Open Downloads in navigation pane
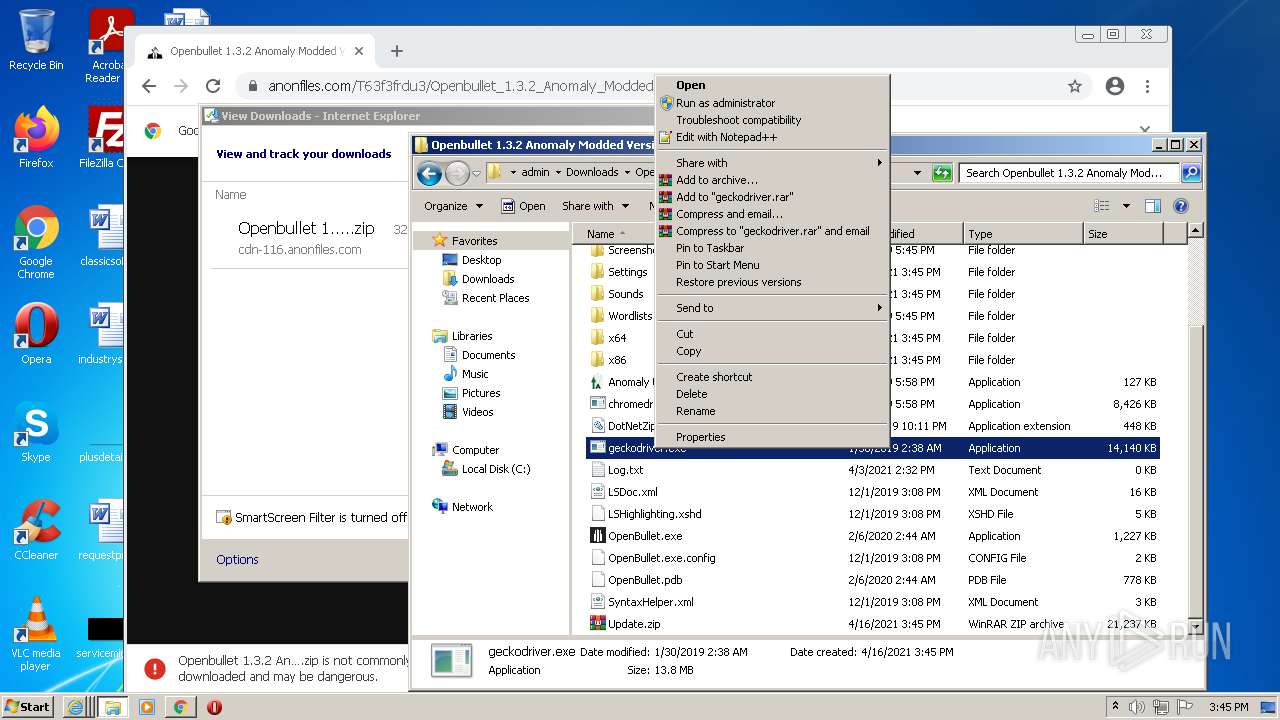The height and width of the screenshot is (720, 1280). point(487,279)
